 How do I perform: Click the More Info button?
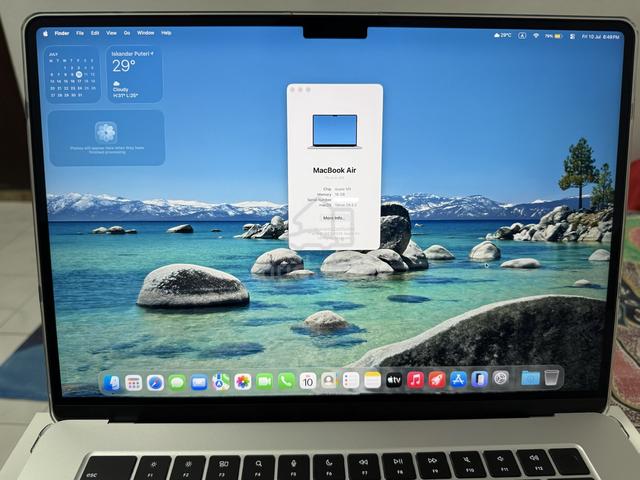pos(333,218)
